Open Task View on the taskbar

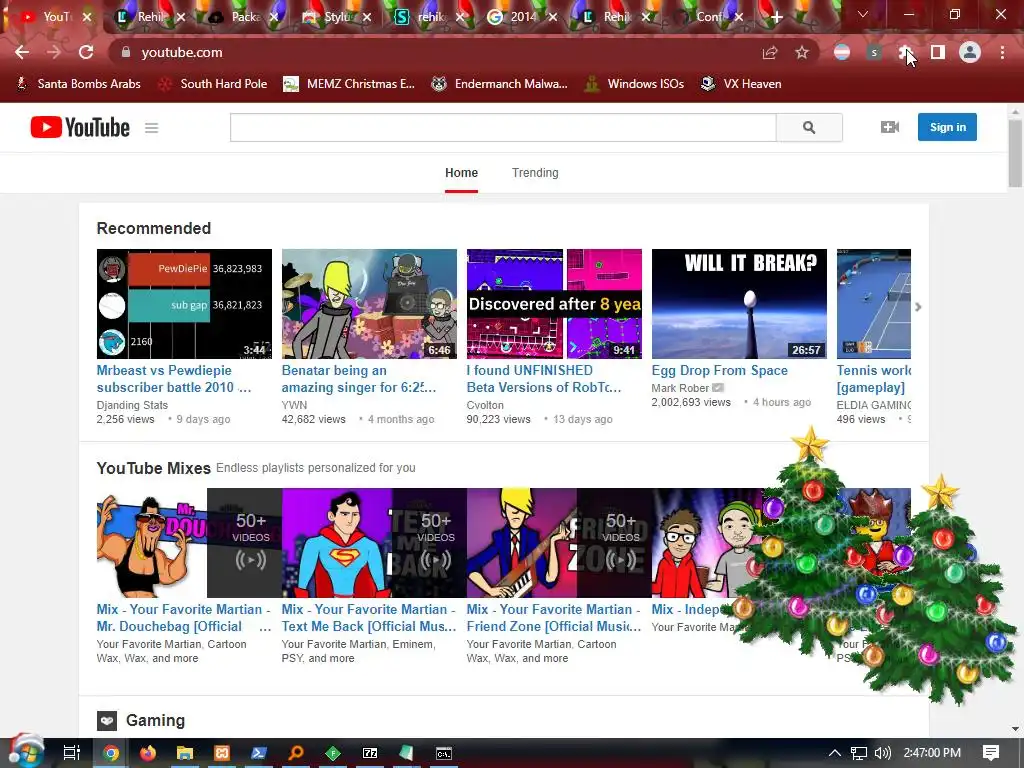pos(72,753)
